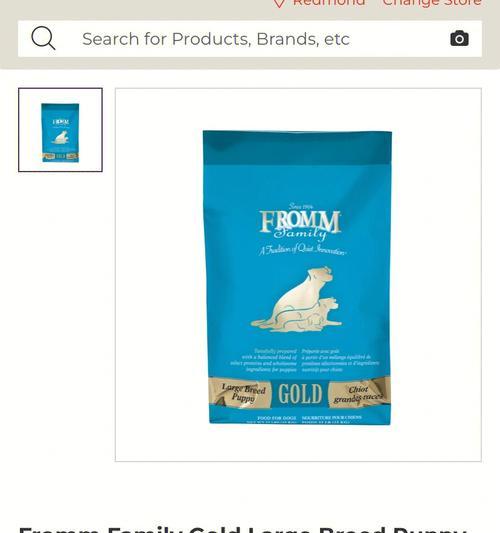Viewport: 500px width, 533px height.
Task: Open the Change Store link
Action: (x=432, y=3)
